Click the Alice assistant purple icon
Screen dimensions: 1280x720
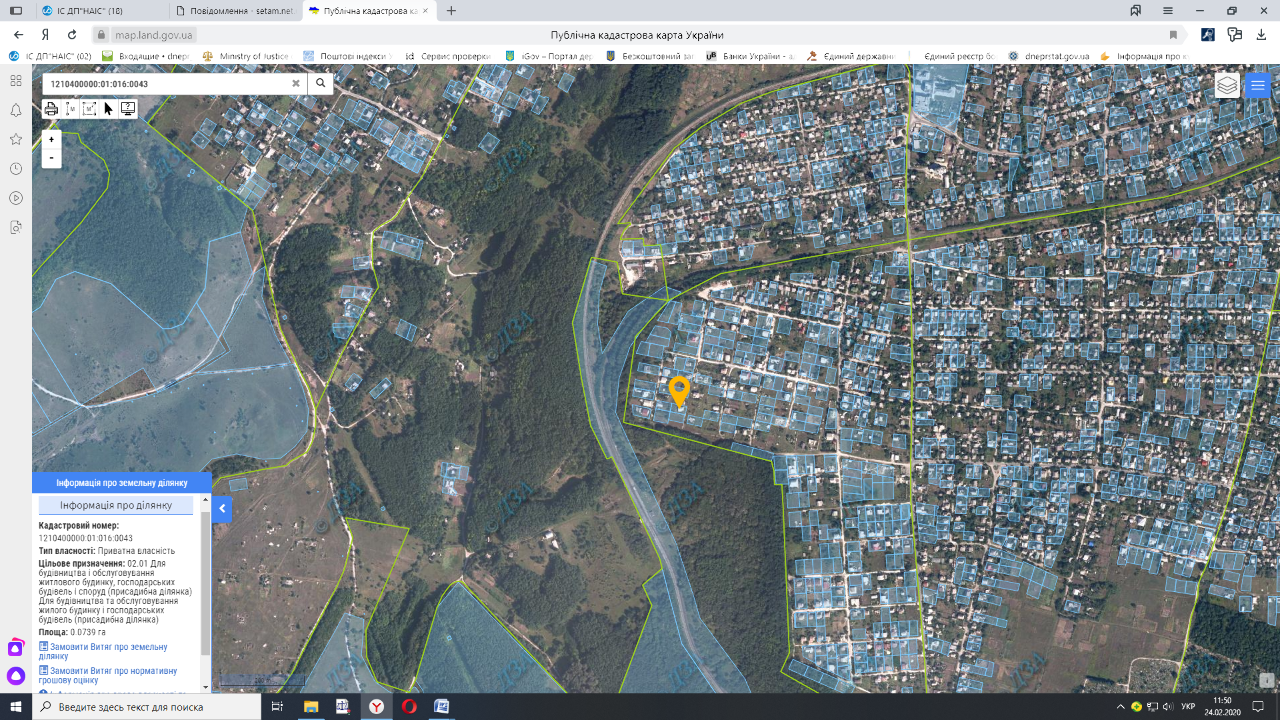pos(16,676)
